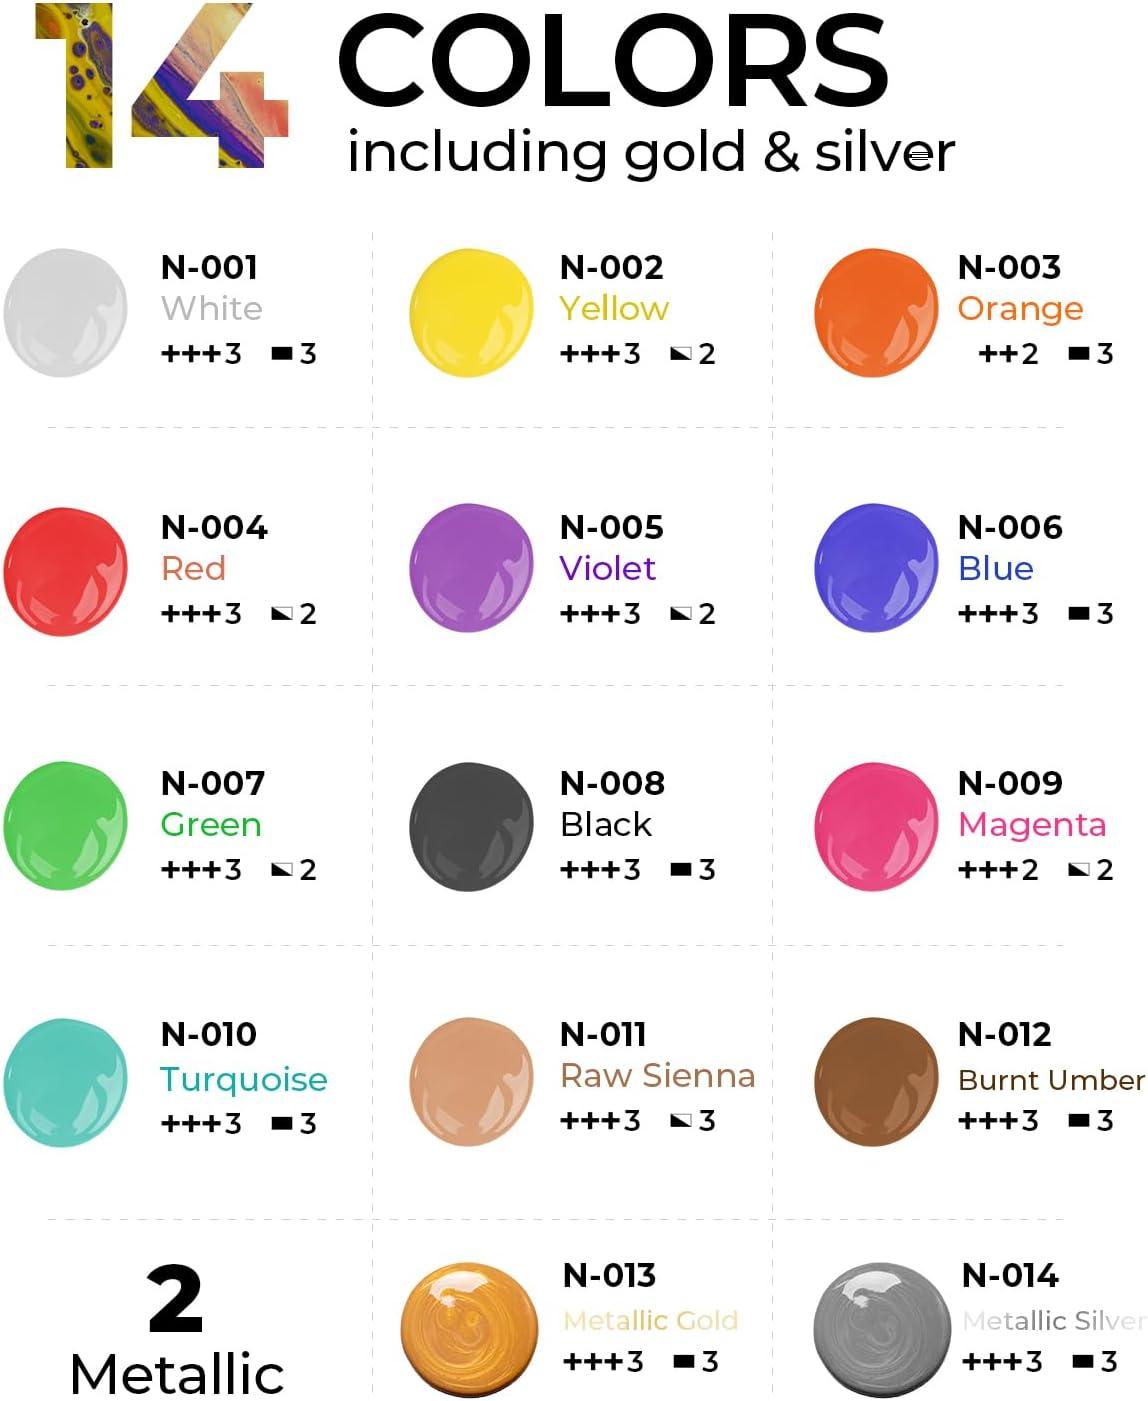Pick the Green N-007 paint swatch
The width and height of the screenshot is (1148, 1401).
coord(66,826)
